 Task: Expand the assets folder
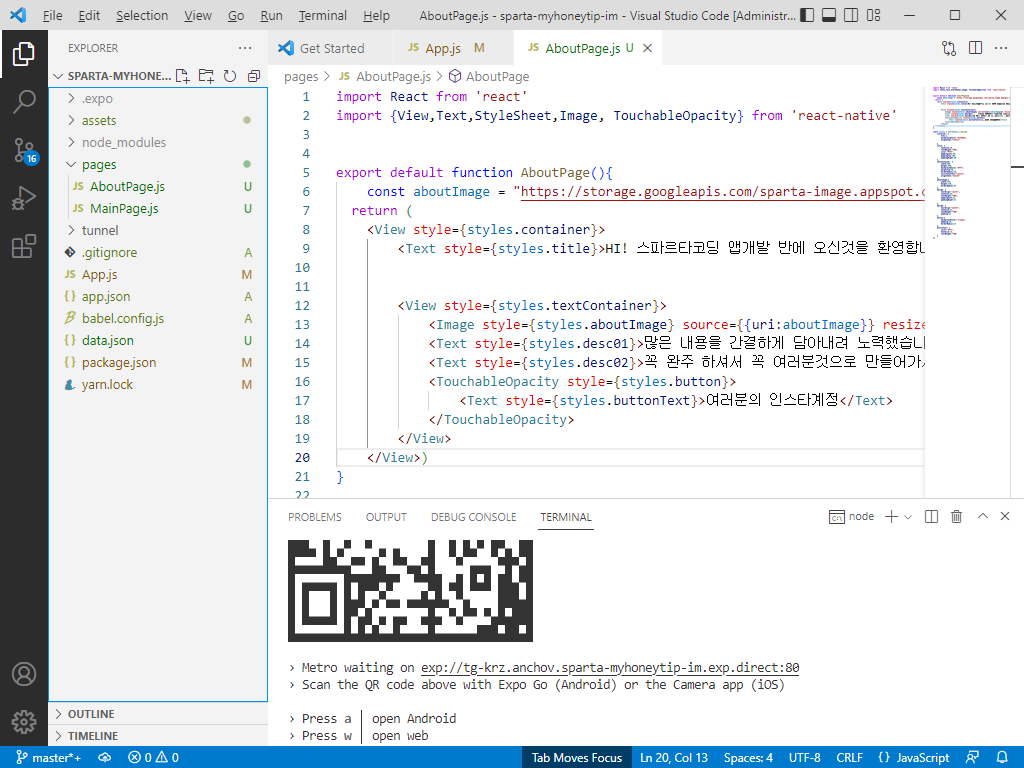(x=158, y=120)
